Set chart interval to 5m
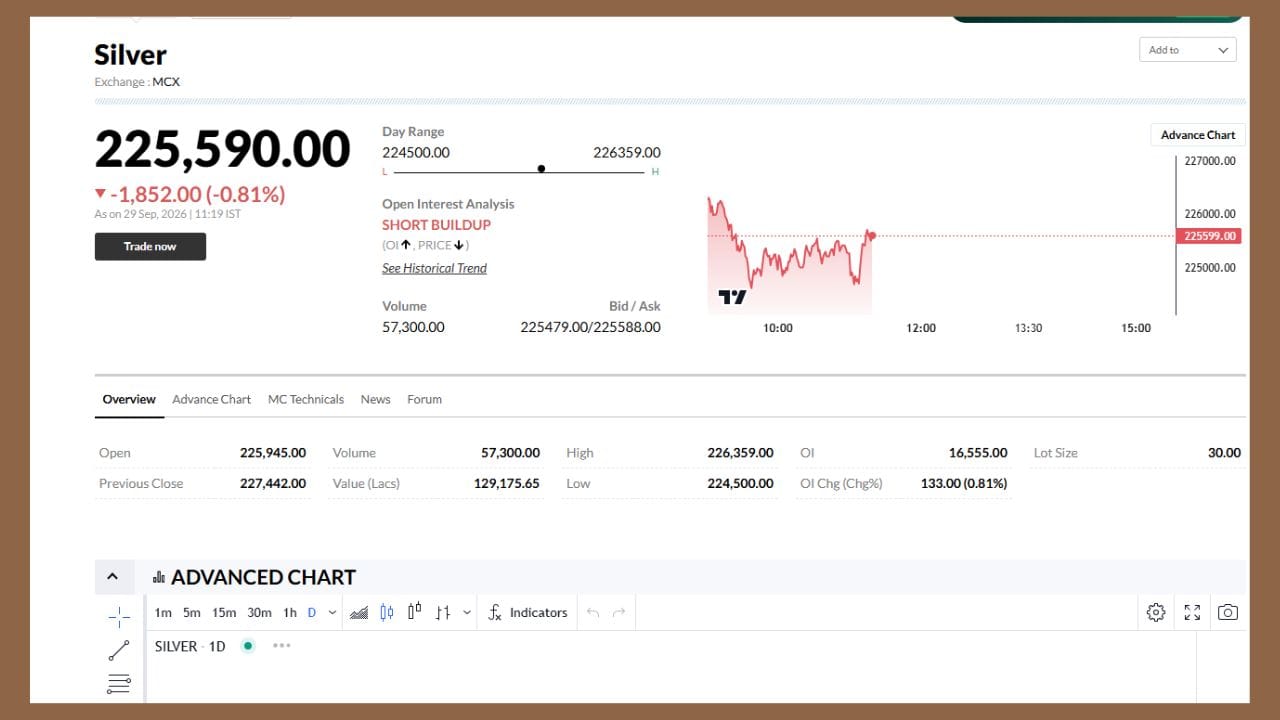Screen dimensions: 1280x720 191,613
